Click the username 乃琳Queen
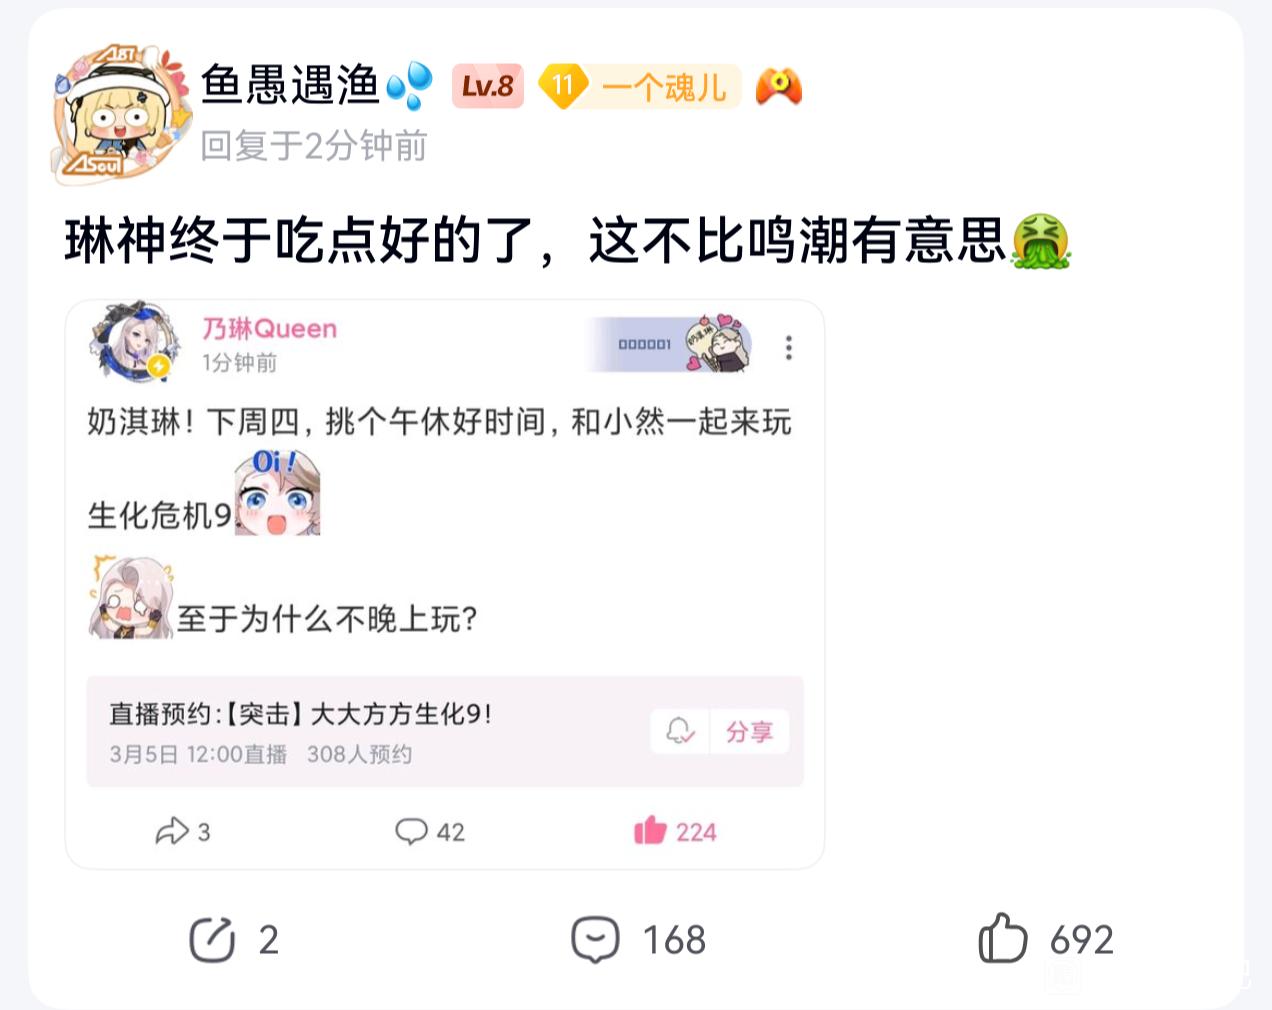The width and height of the screenshot is (1272, 1010). tap(270, 328)
